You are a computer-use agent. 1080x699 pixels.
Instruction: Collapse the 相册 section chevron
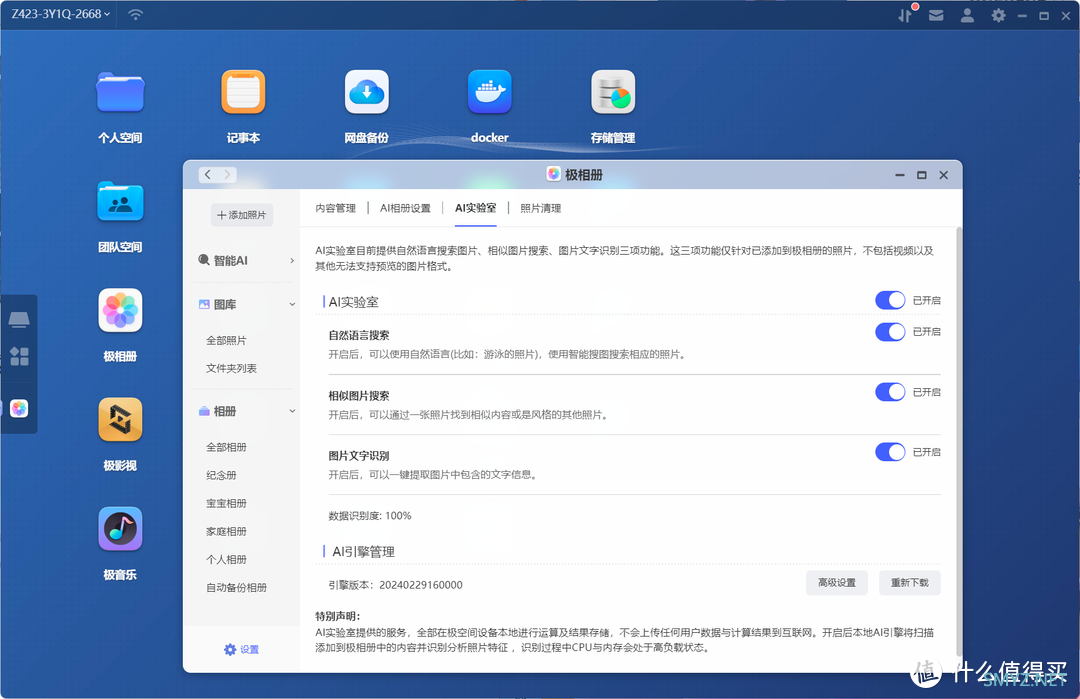tap(292, 411)
